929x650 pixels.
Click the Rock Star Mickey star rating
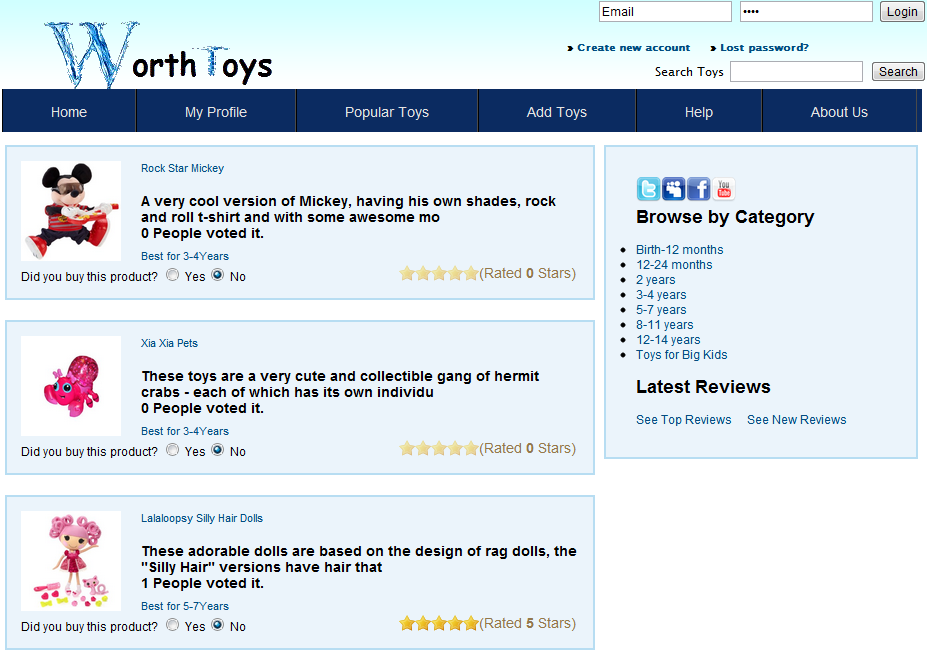tap(438, 273)
